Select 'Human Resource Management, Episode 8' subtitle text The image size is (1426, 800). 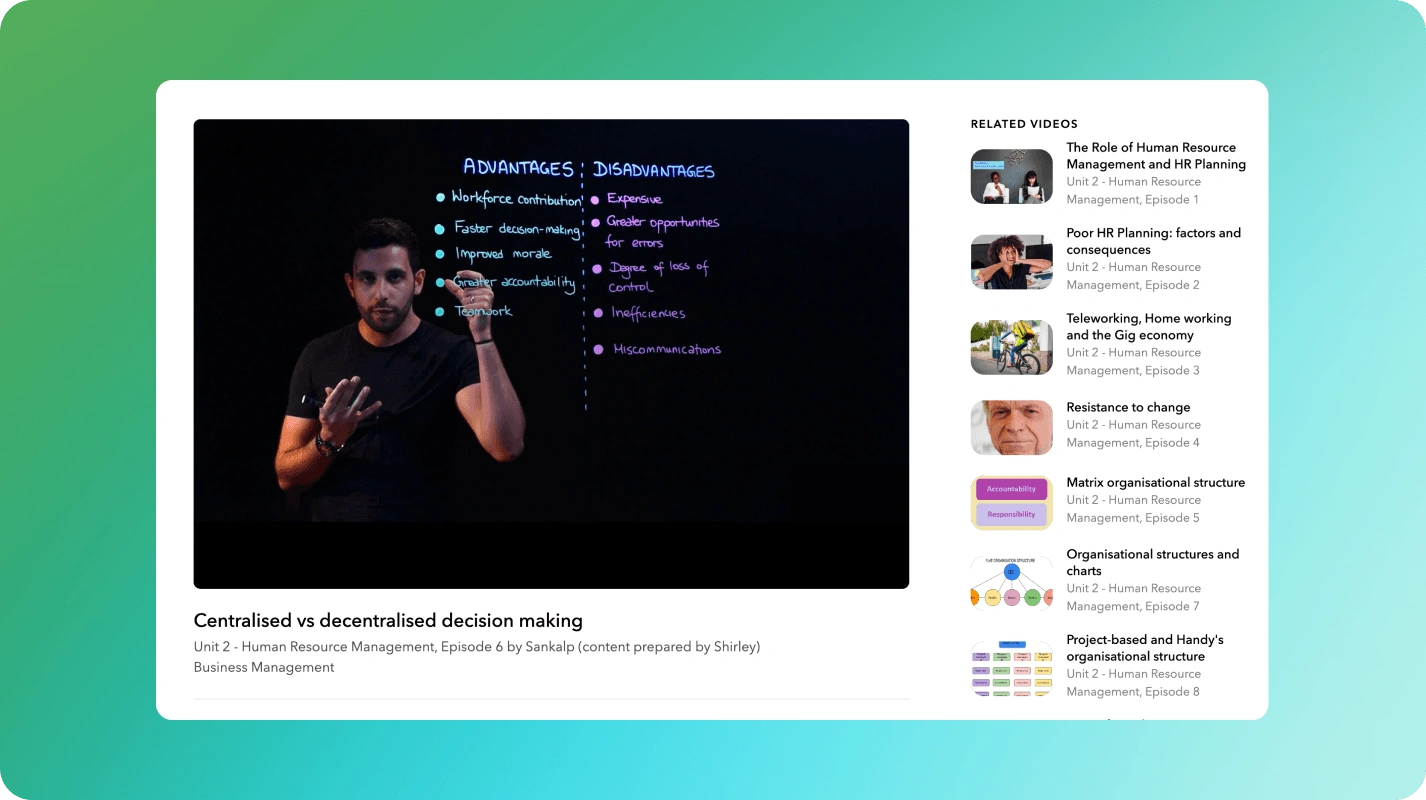coord(1133,682)
